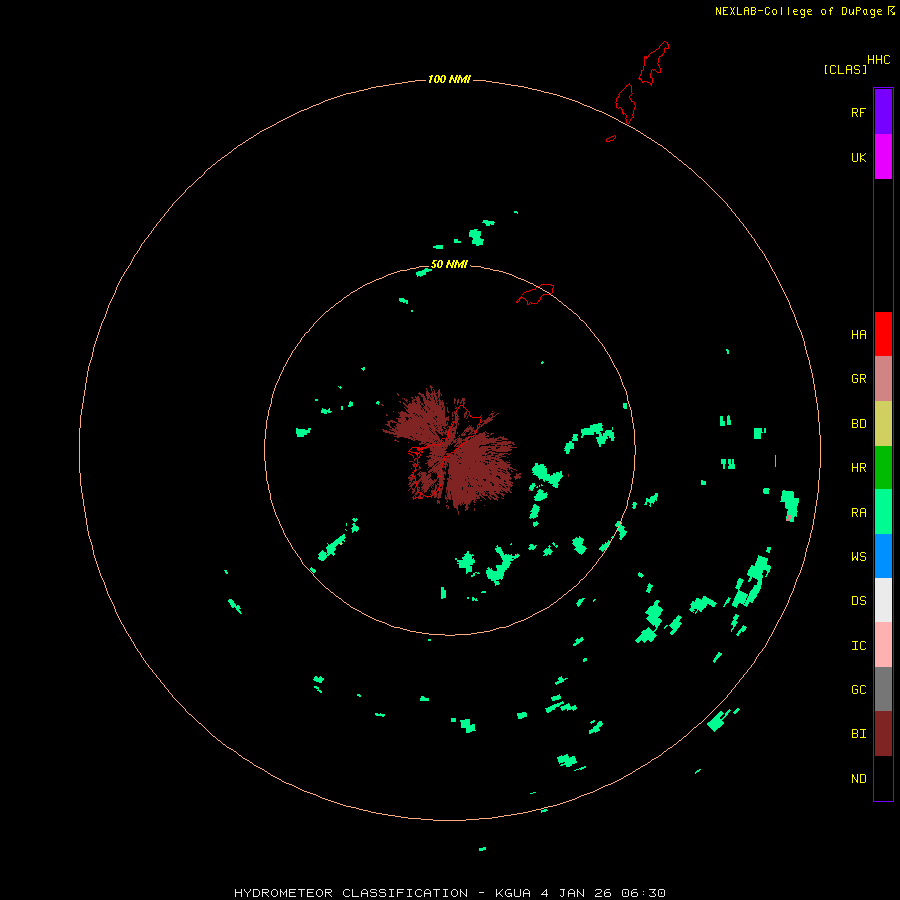Viewport: 900px width, 900px height.
Task: Click the RF legend label
Action: click(x=858, y=112)
